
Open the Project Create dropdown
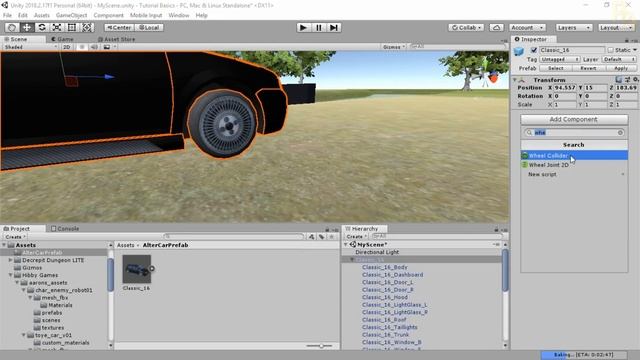(x=15, y=237)
